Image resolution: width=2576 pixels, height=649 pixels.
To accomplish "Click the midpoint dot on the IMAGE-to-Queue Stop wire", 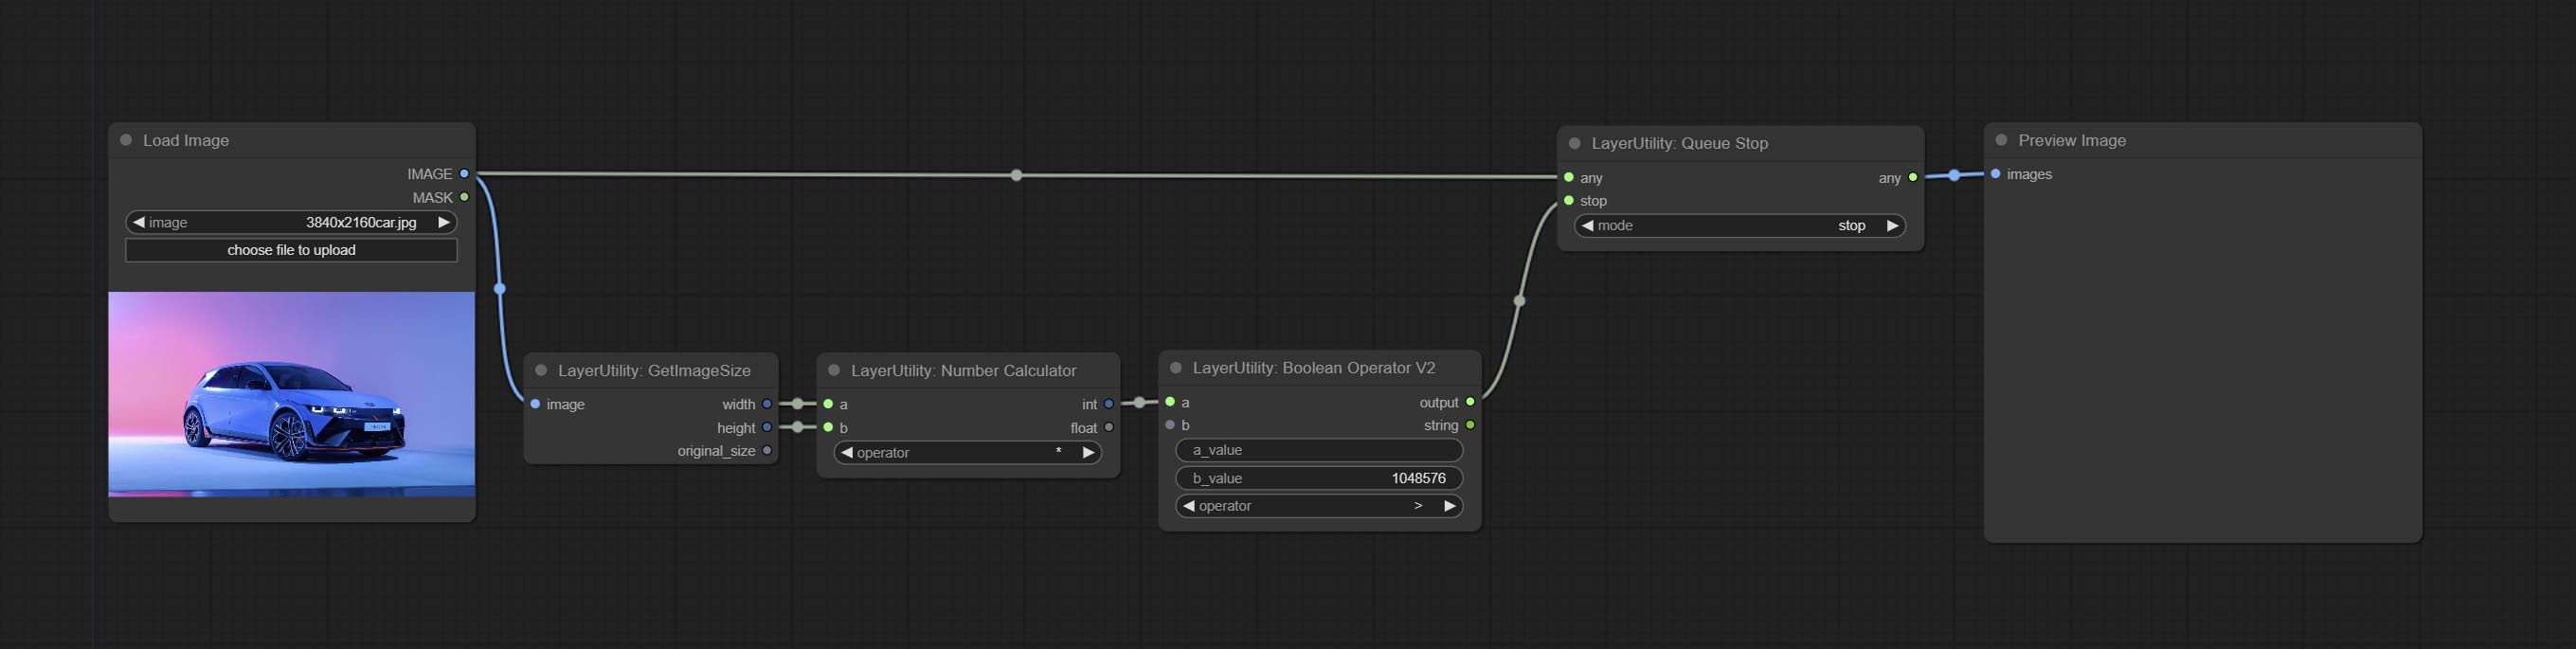I will (x=1017, y=175).
